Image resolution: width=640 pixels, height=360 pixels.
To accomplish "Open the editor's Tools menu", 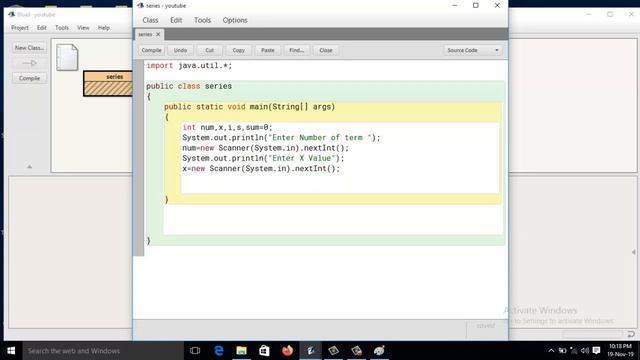I will [x=202, y=20].
